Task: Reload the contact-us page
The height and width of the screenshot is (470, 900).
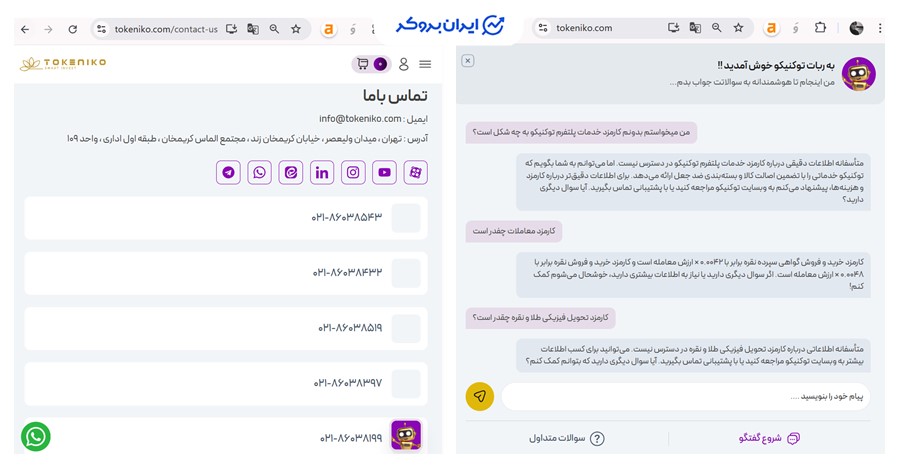Action: click(x=72, y=29)
